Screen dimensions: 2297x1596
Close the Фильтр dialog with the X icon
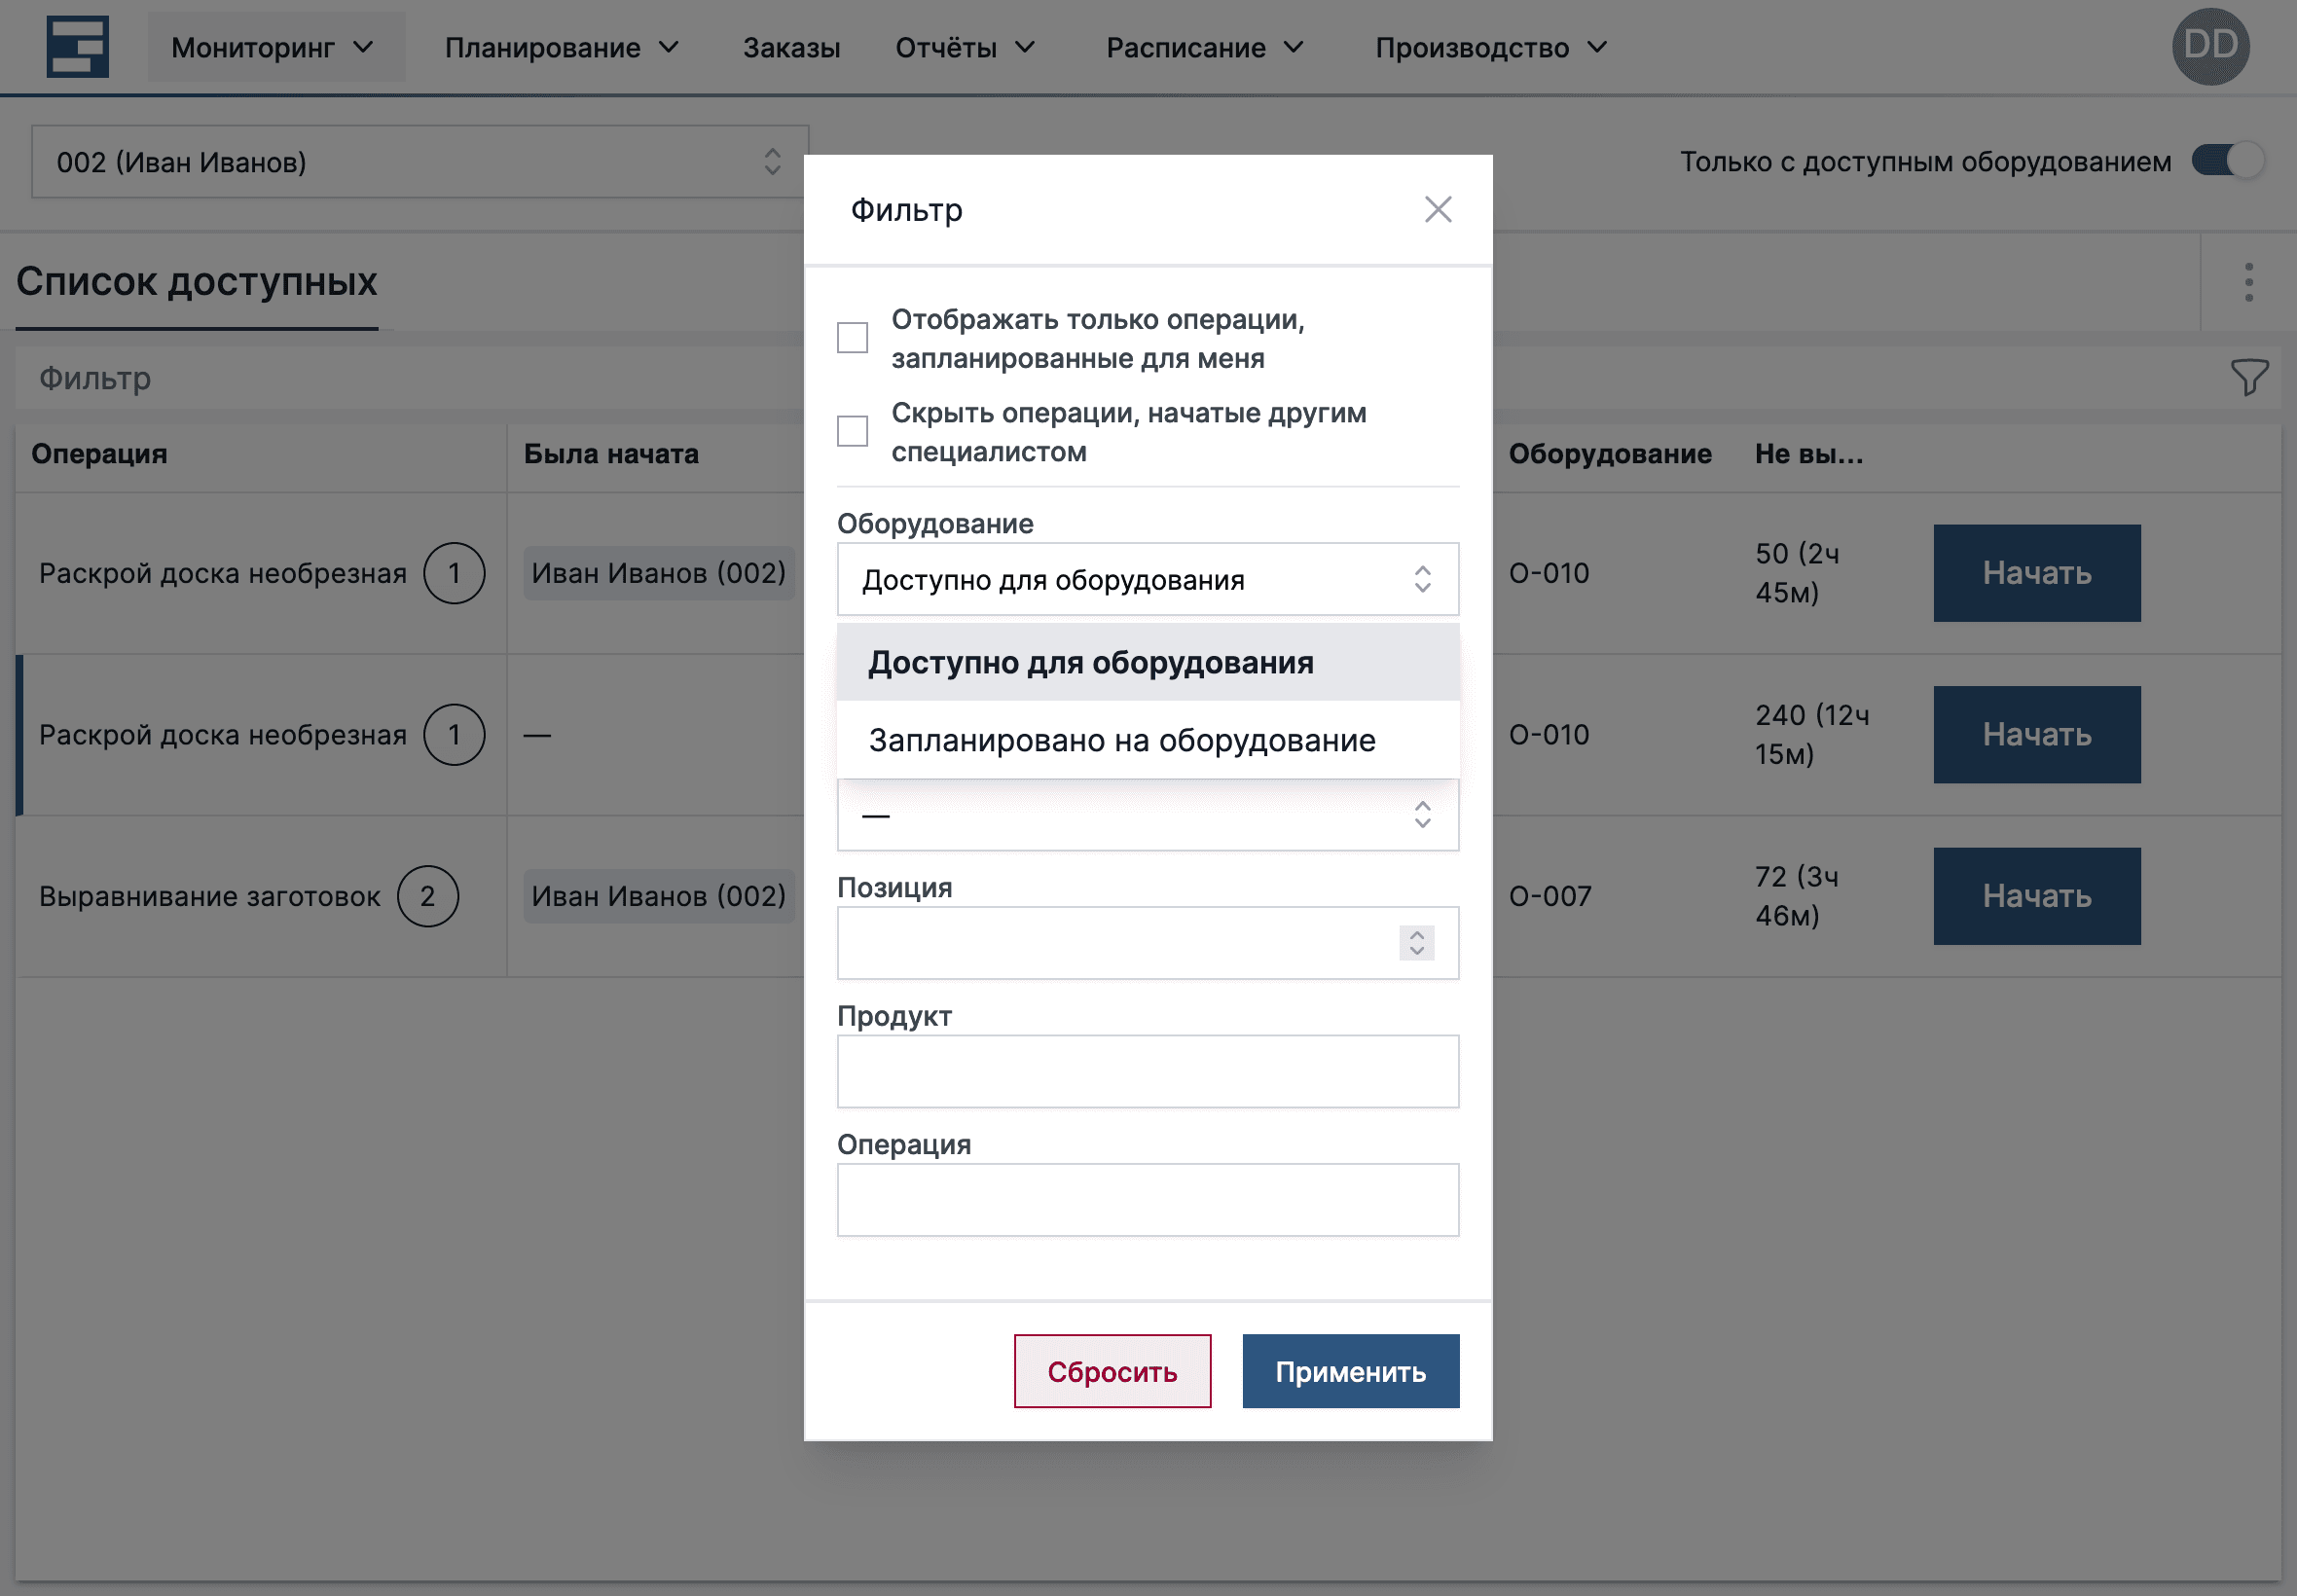pos(1440,210)
